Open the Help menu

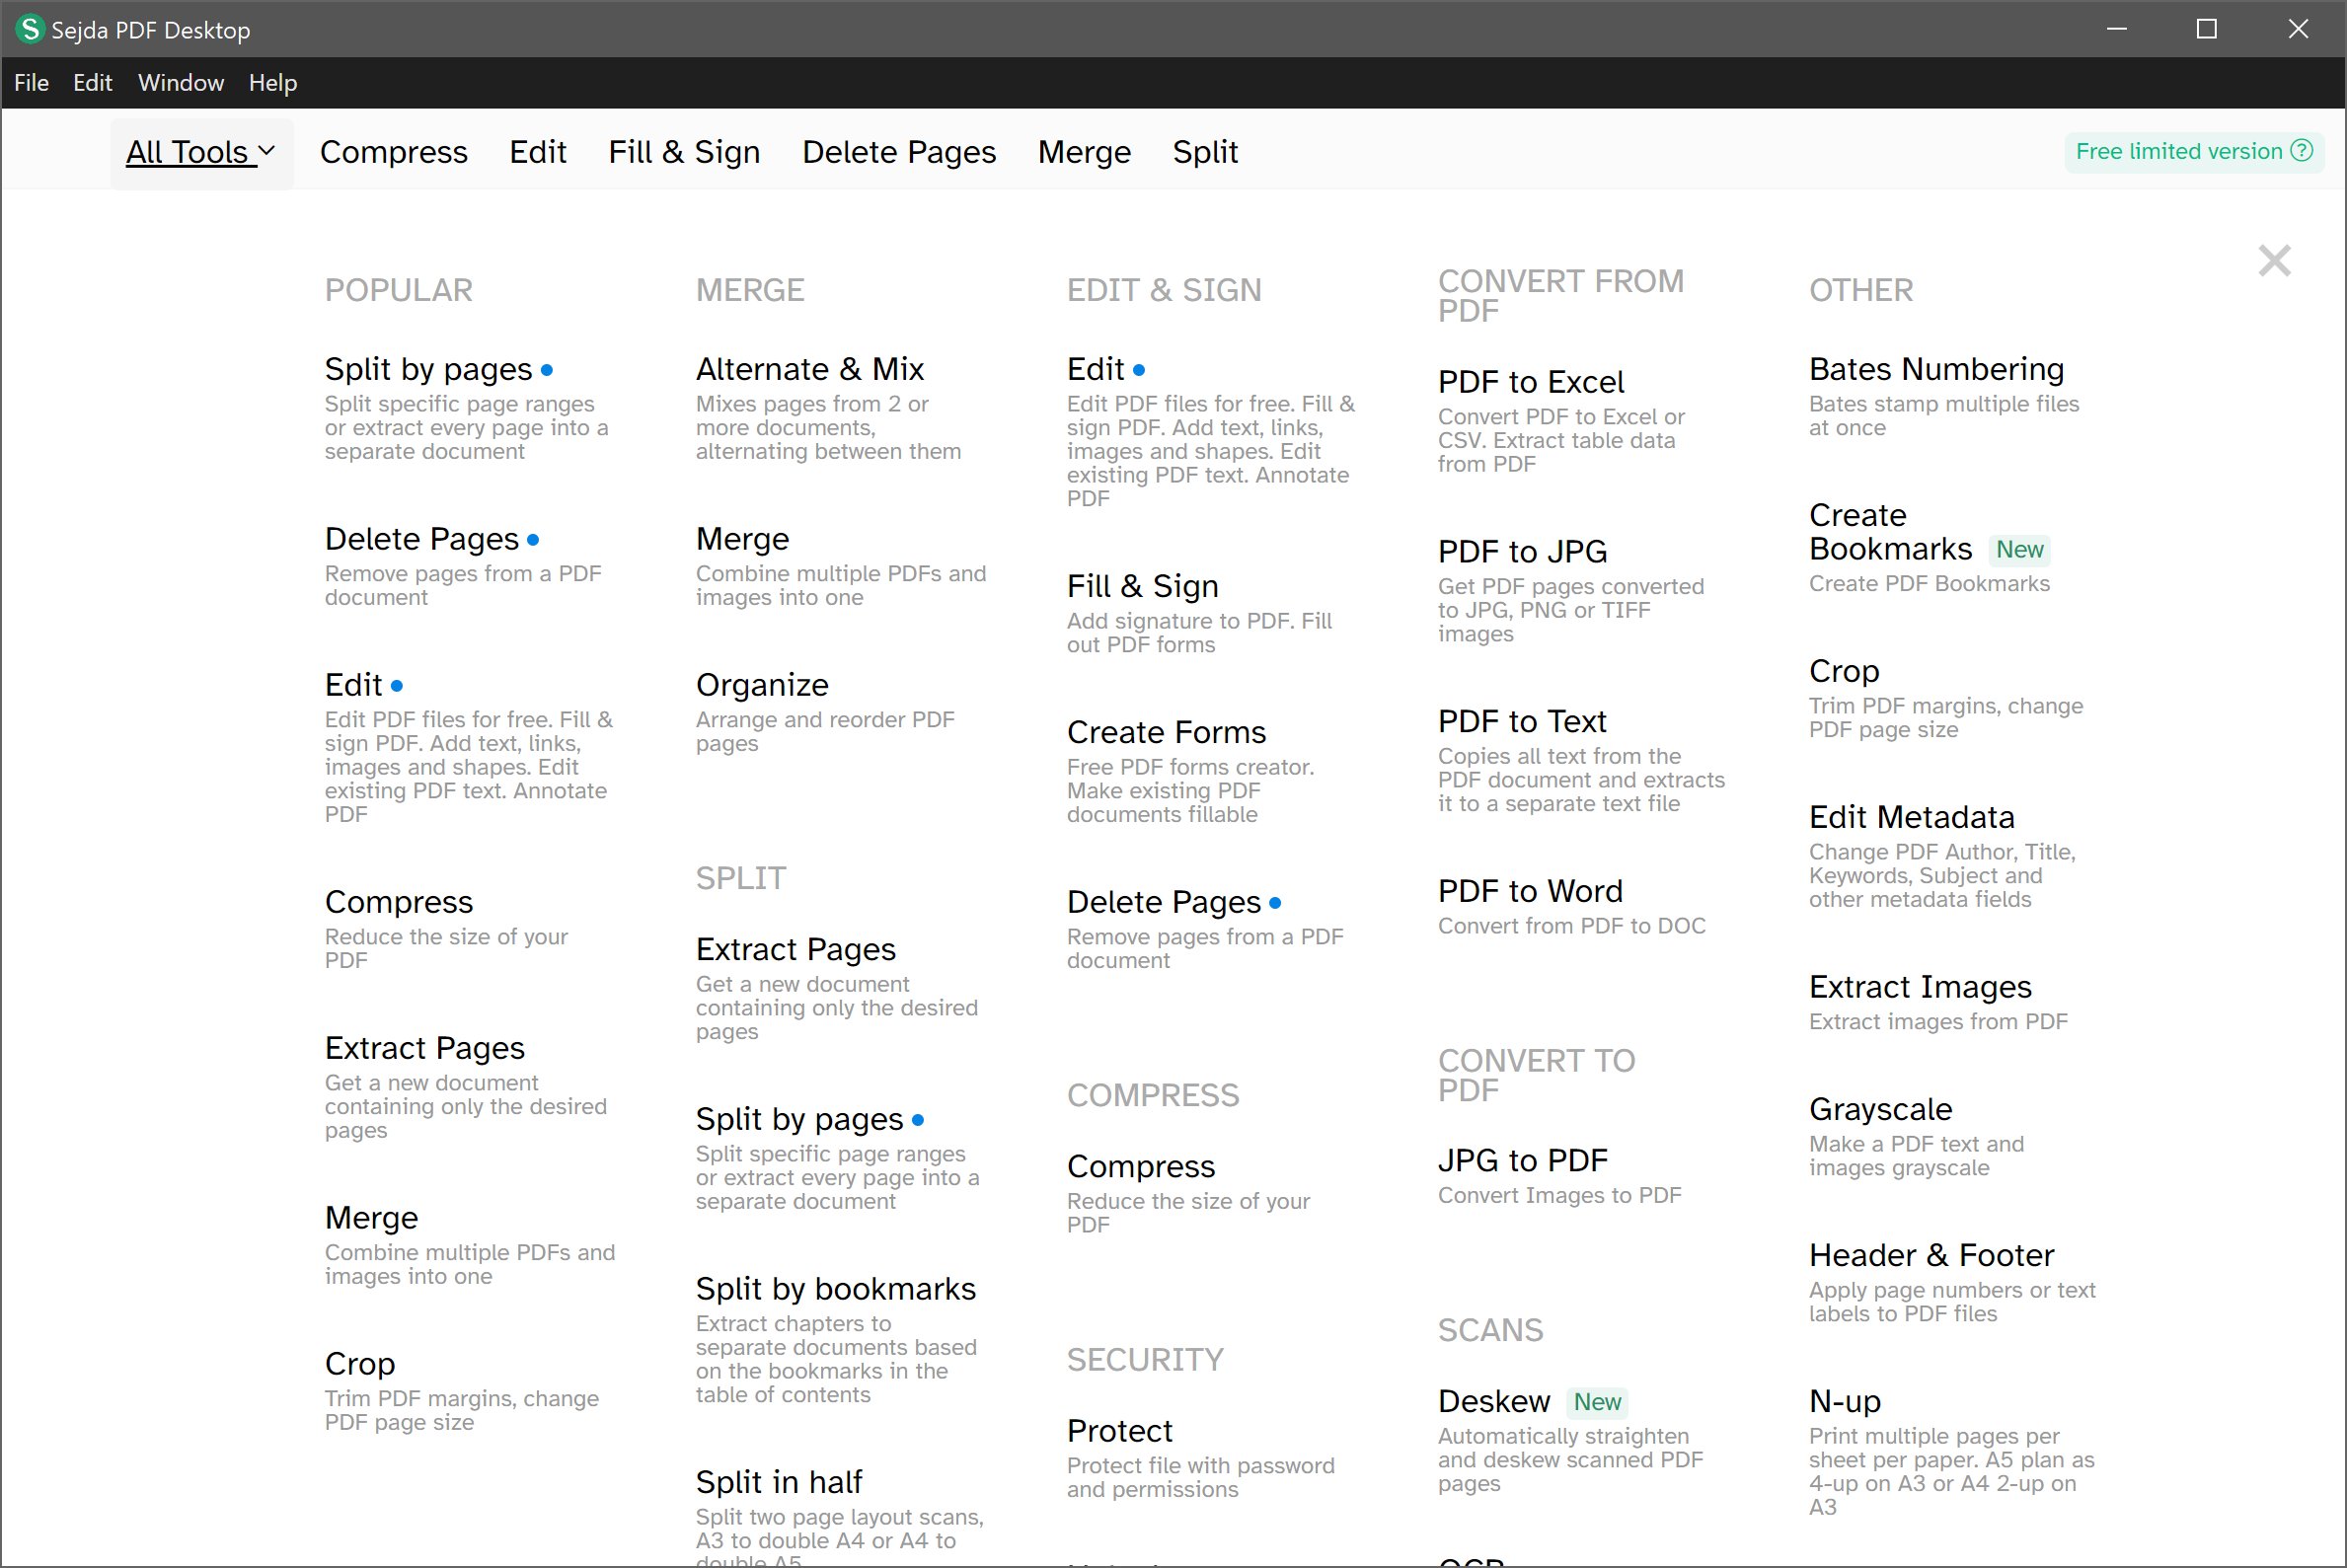click(x=272, y=83)
